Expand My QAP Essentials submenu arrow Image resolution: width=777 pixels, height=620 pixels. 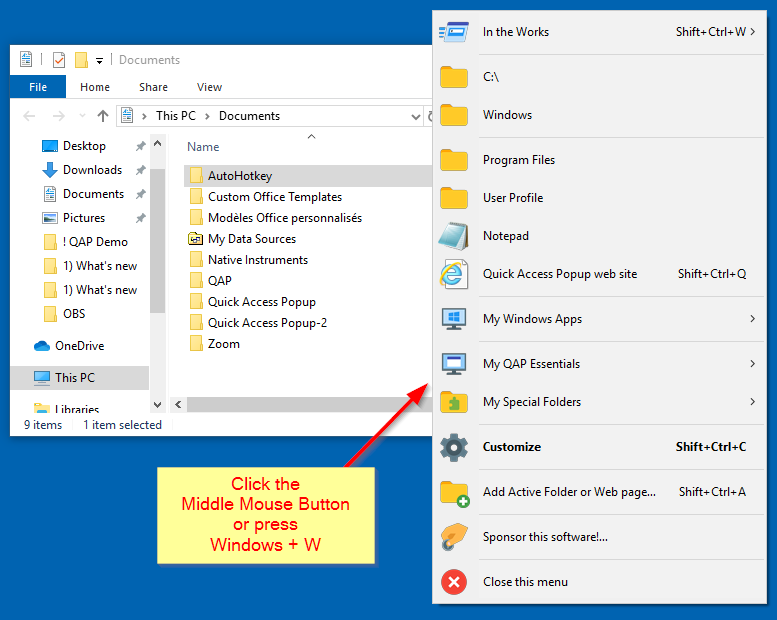[x=753, y=364]
